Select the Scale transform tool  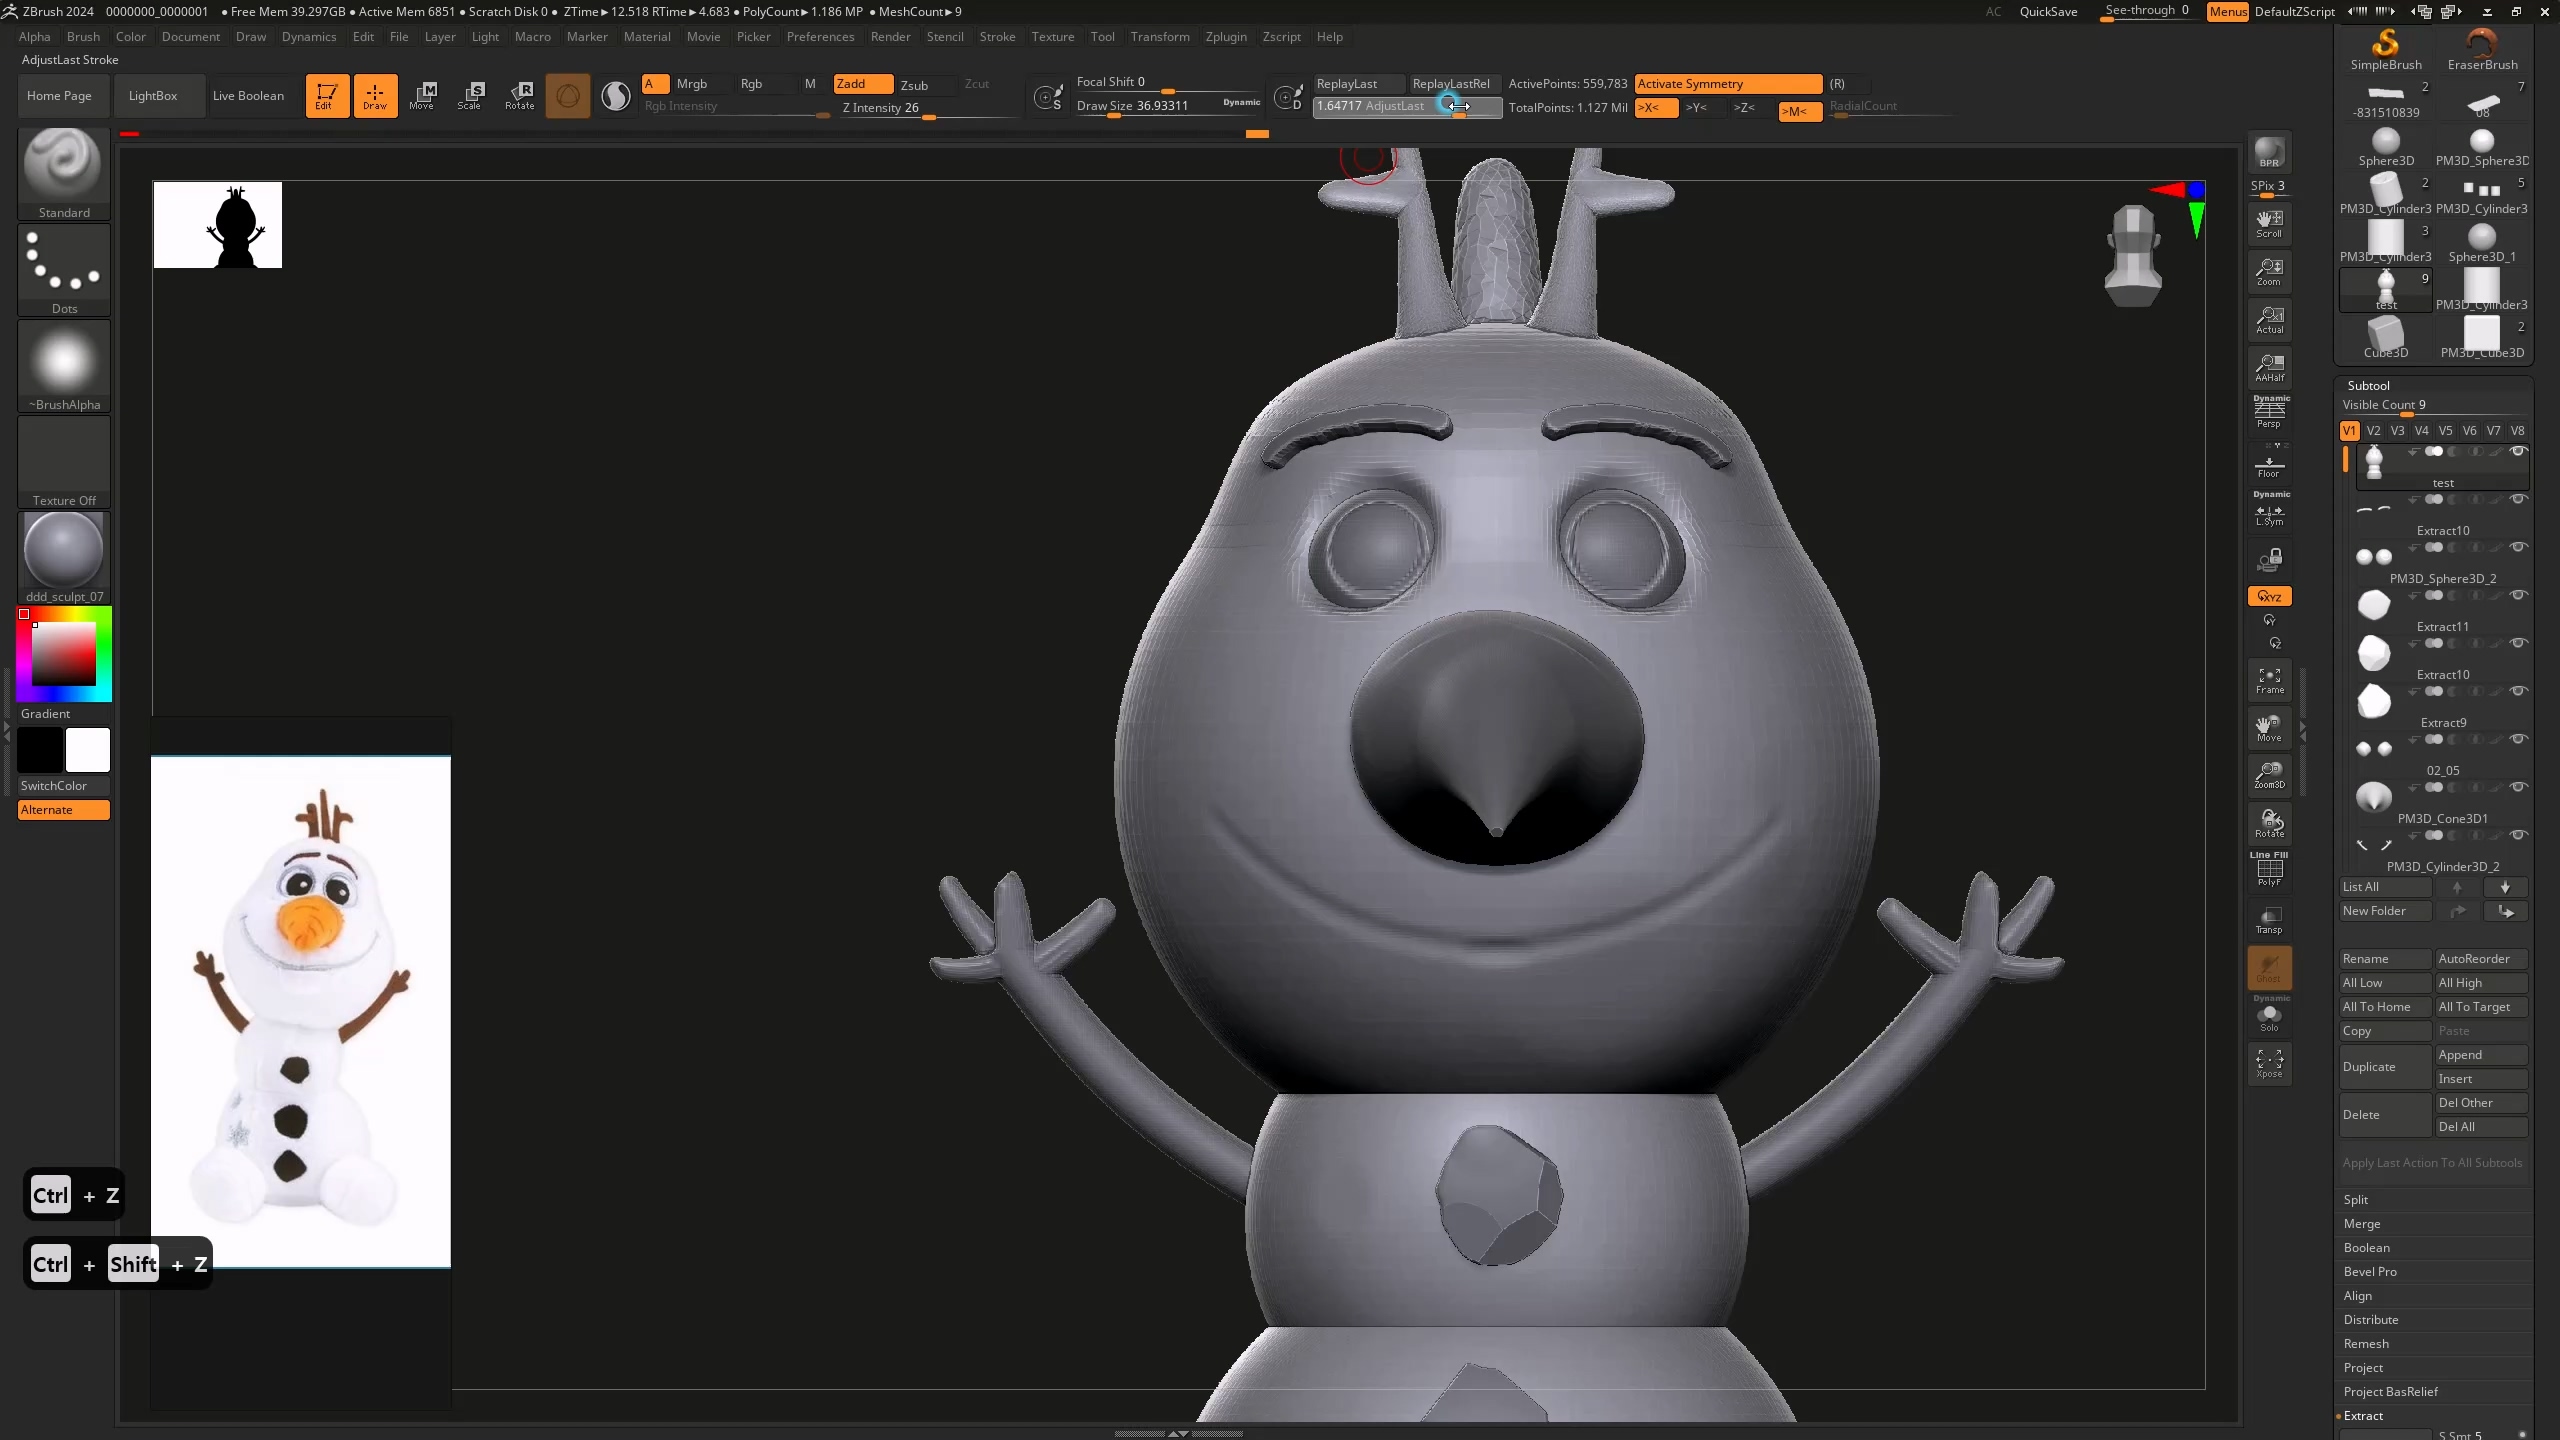pyautogui.click(x=470, y=95)
